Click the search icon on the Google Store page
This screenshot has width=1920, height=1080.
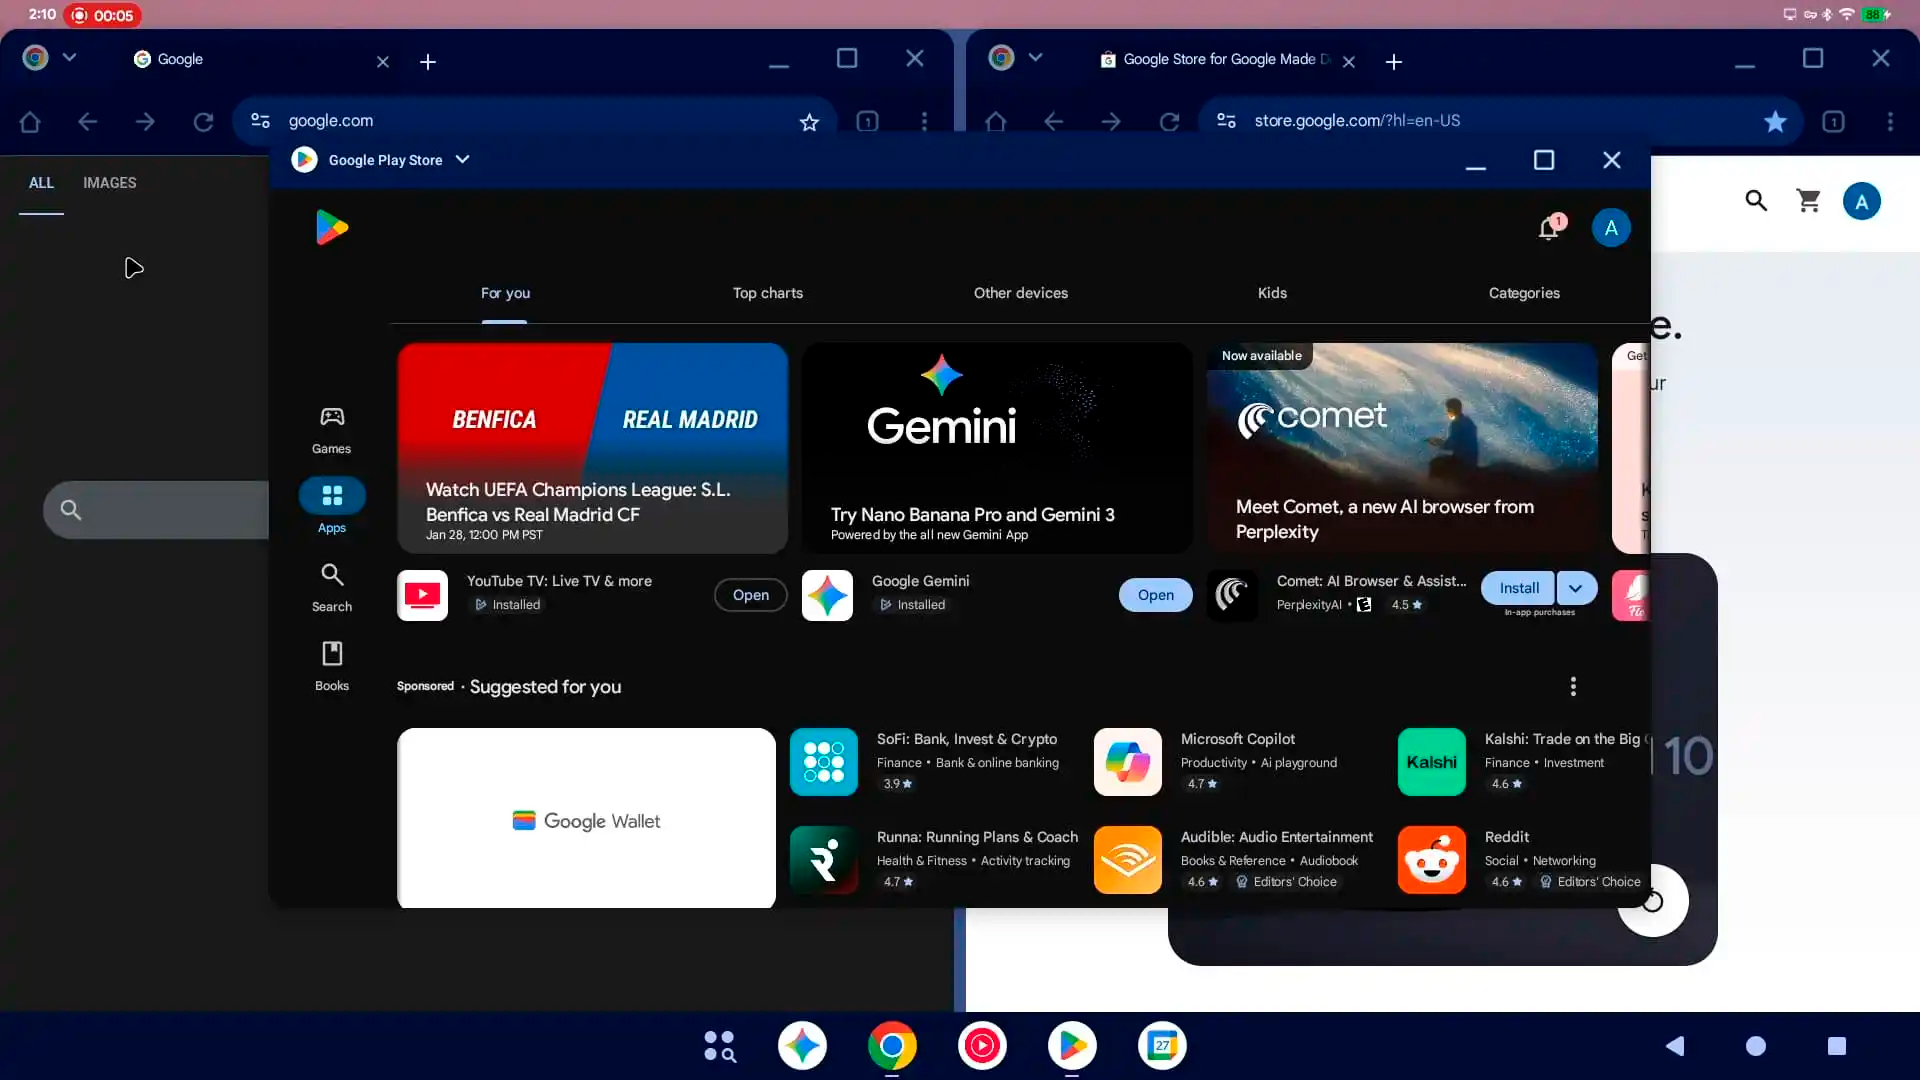[x=1757, y=200]
